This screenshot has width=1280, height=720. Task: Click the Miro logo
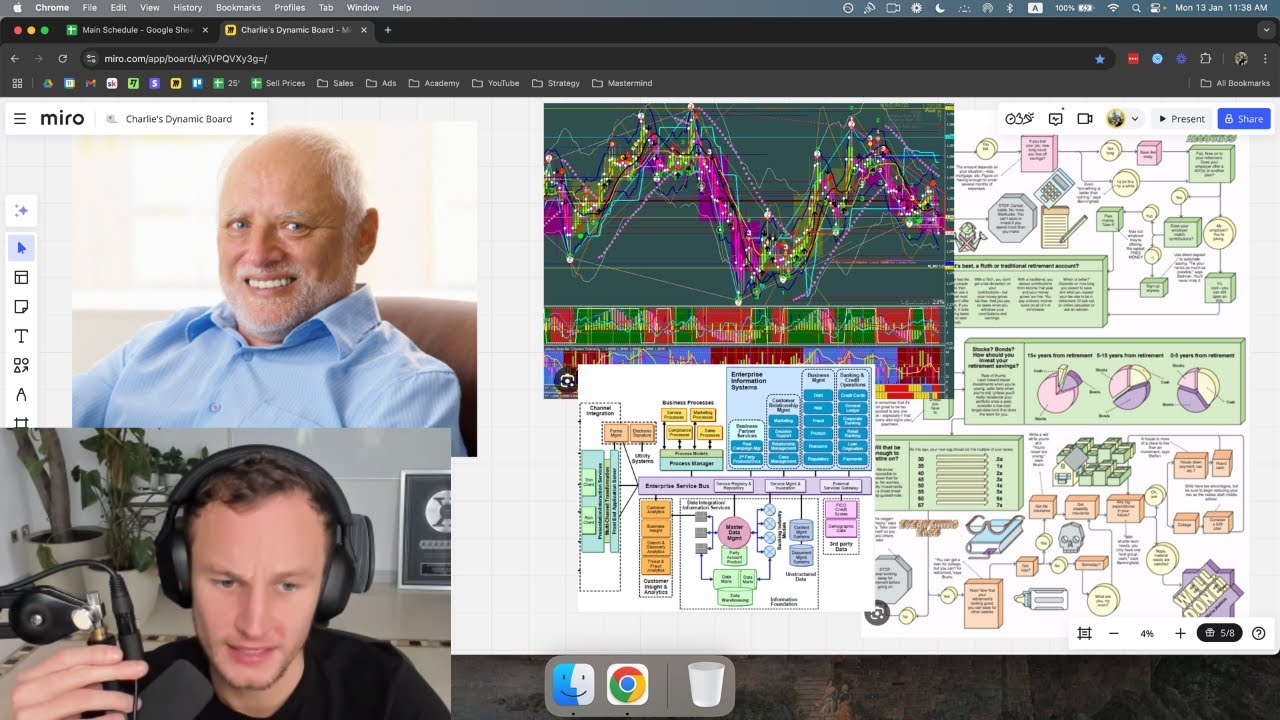62,119
